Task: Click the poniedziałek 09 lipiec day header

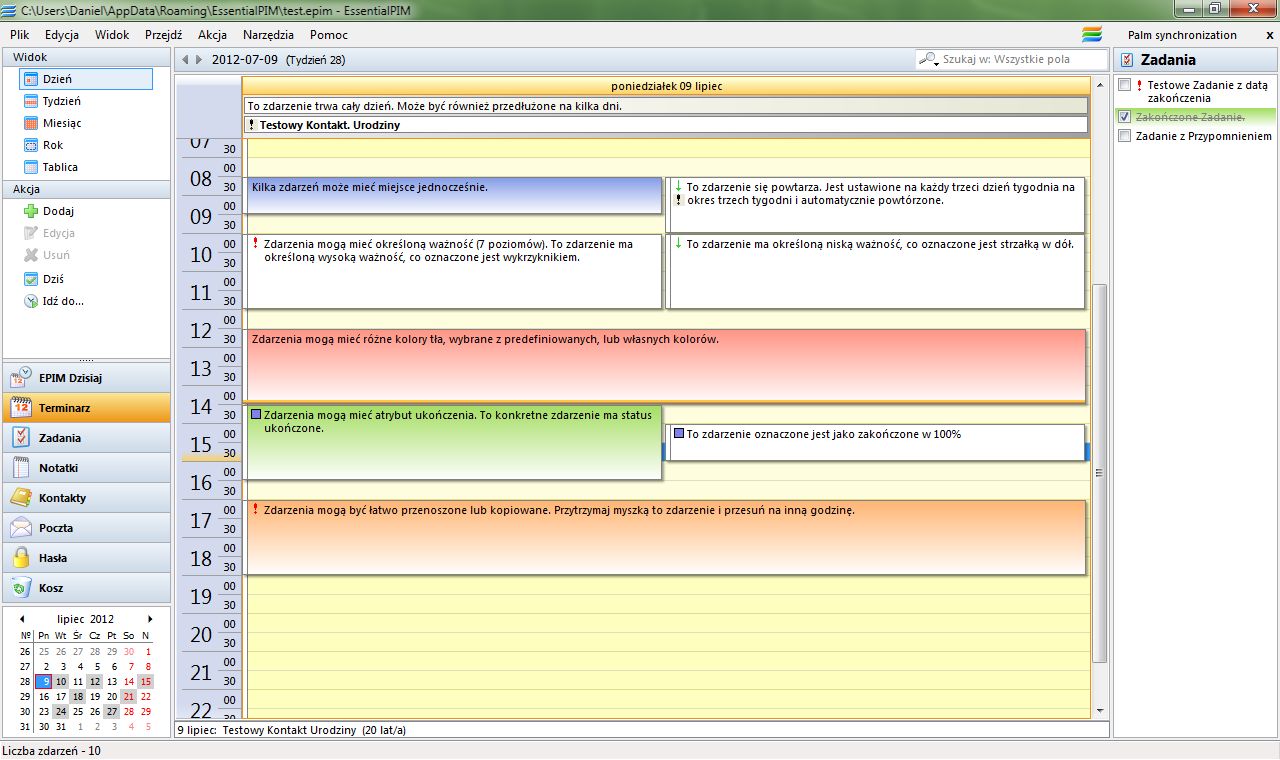Action: click(666, 86)
